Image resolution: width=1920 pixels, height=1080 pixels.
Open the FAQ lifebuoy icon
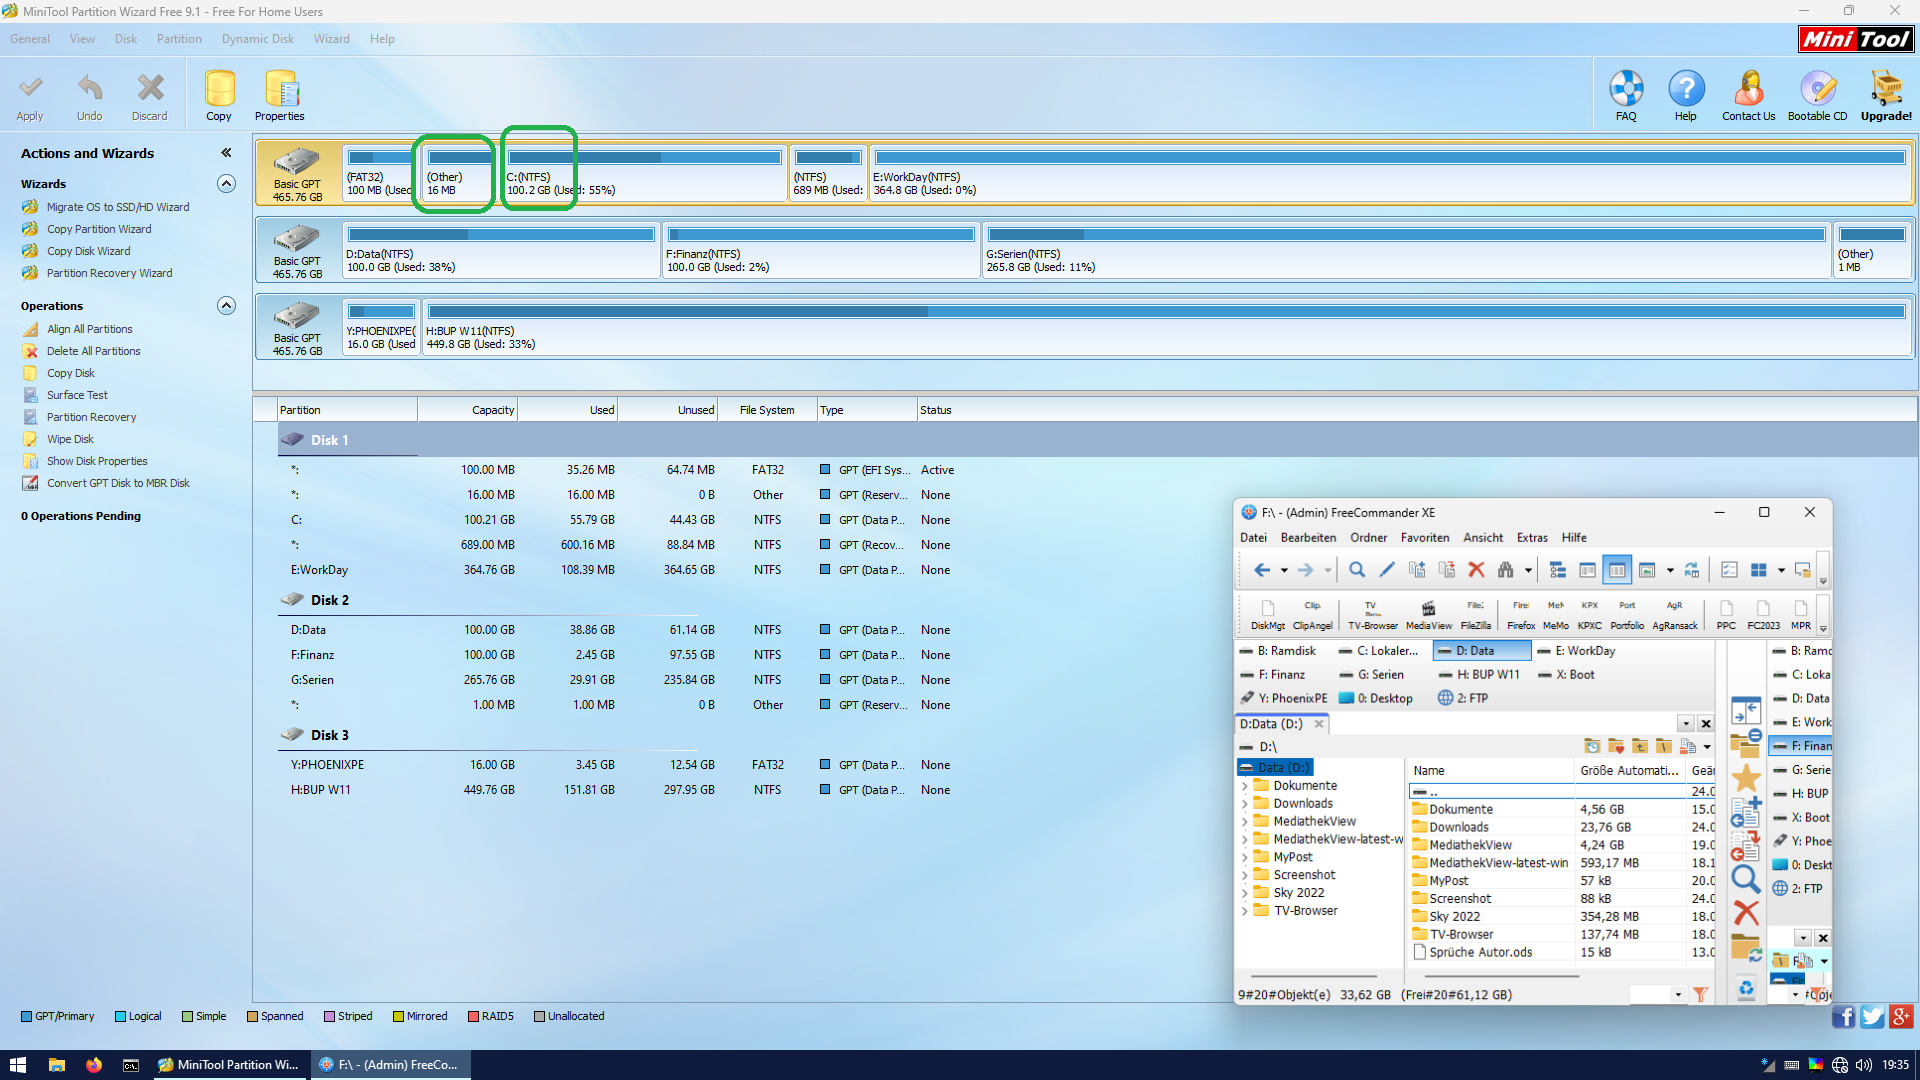tap(1626, 90)
